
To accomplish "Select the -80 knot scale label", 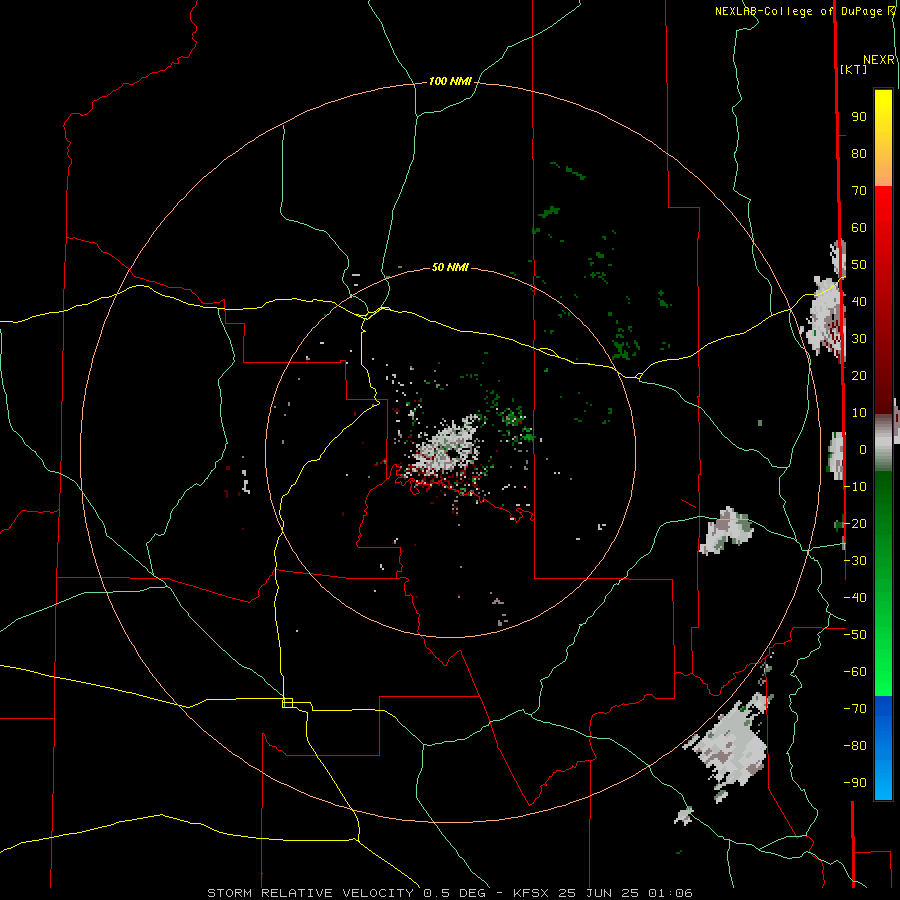I will (x=855, y=746).
